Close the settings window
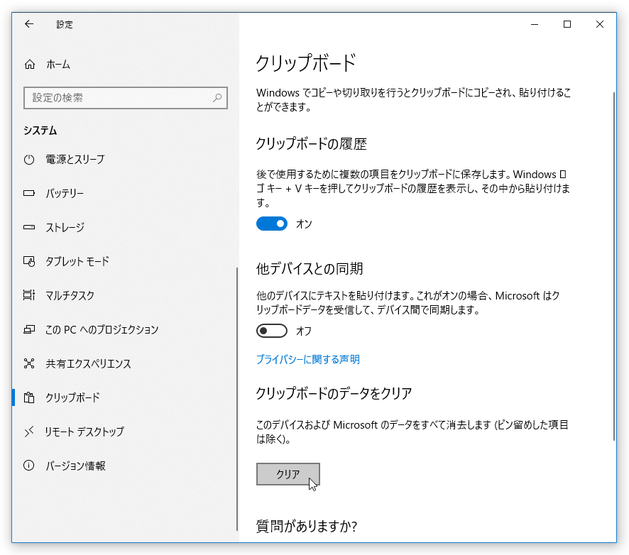Image resolution: width=629 pixels, height=555 pixels. [x=599, y=24]
